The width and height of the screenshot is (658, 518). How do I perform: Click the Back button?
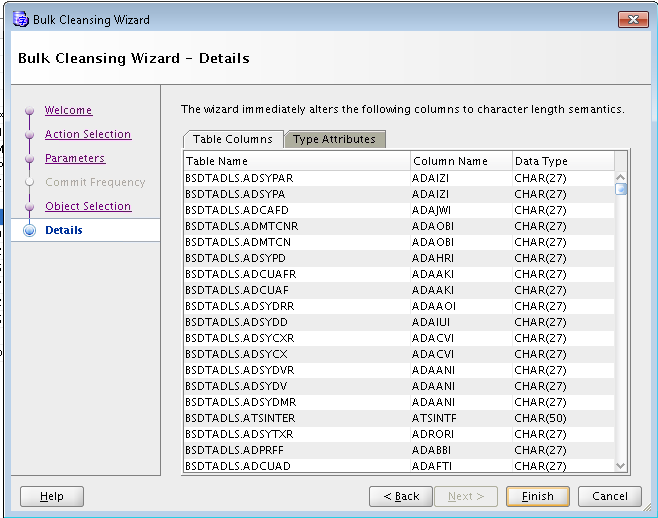pos(401,496)
